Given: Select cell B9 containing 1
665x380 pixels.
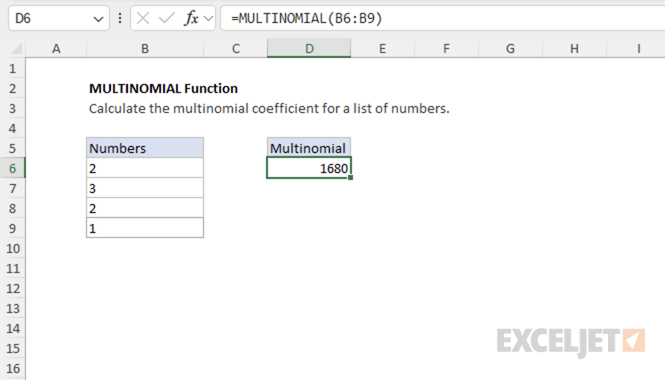Looking at the screenshot, I should coord(145,228).
